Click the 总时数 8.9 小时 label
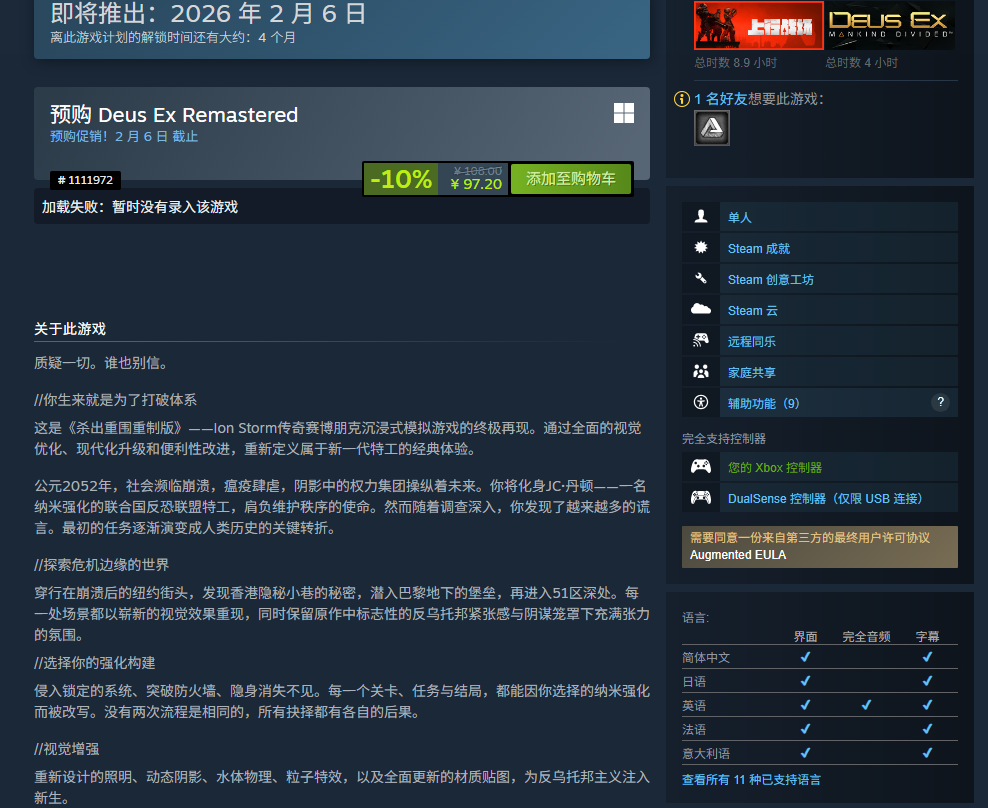This screenshot has width=988, height=808. tap(735, 62)
